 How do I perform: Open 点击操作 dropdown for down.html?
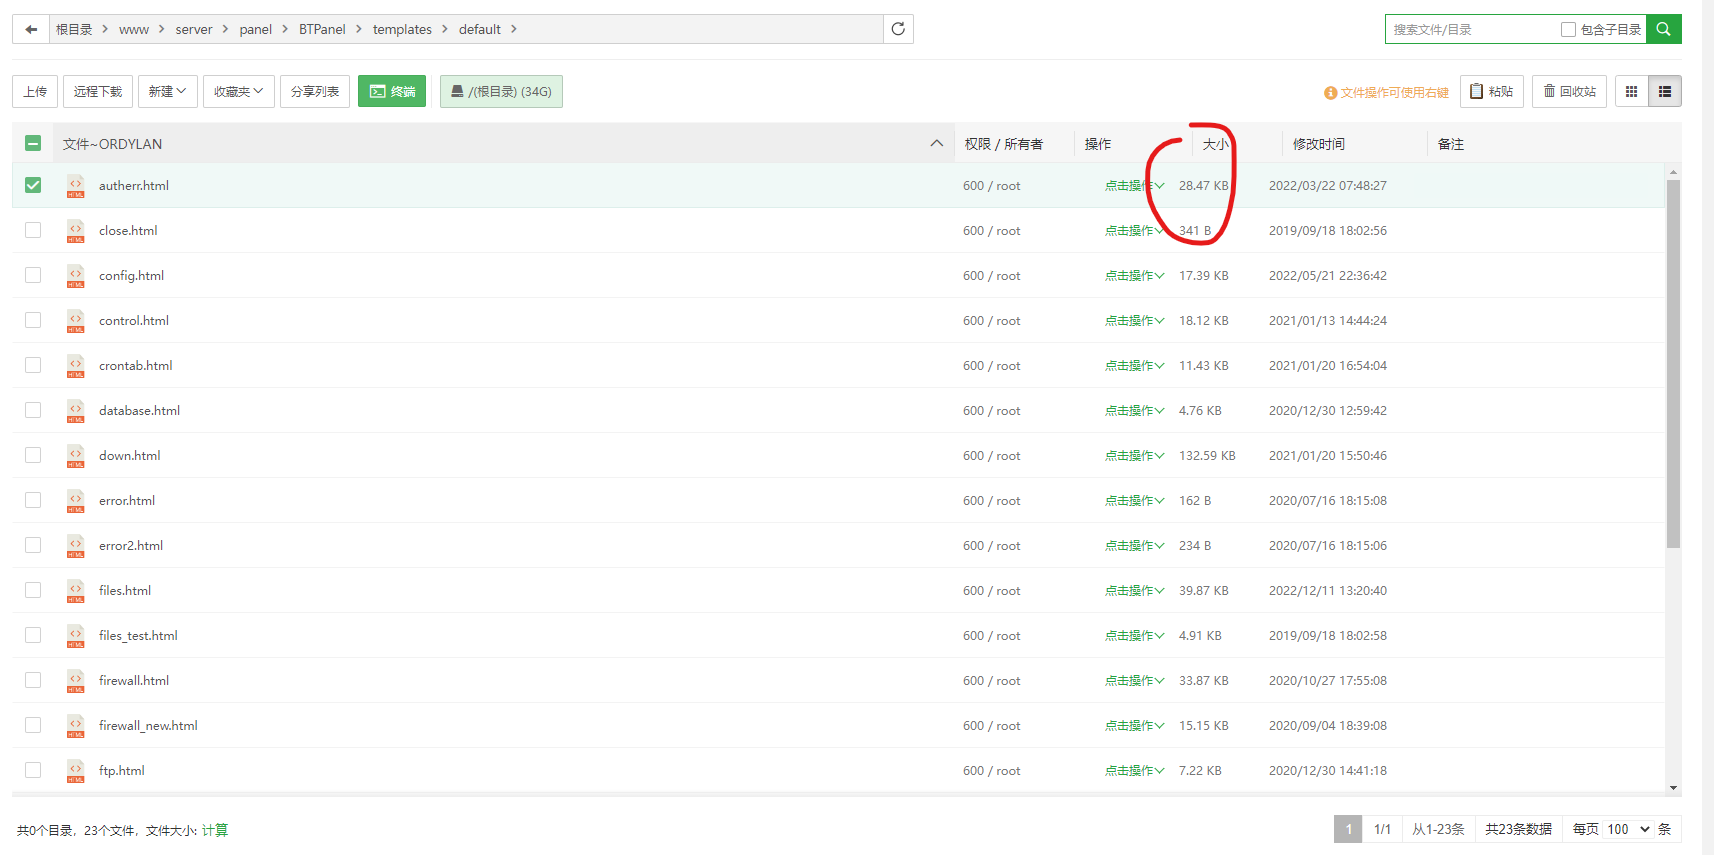click(1134, 456)
